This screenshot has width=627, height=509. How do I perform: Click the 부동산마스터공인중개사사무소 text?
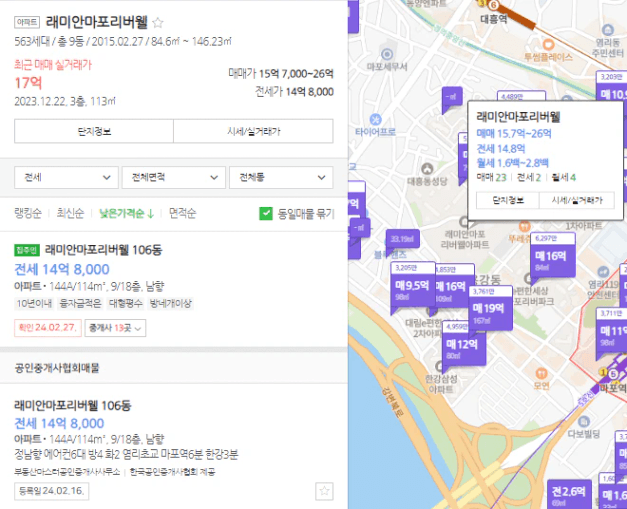click(x=67, y=472)
